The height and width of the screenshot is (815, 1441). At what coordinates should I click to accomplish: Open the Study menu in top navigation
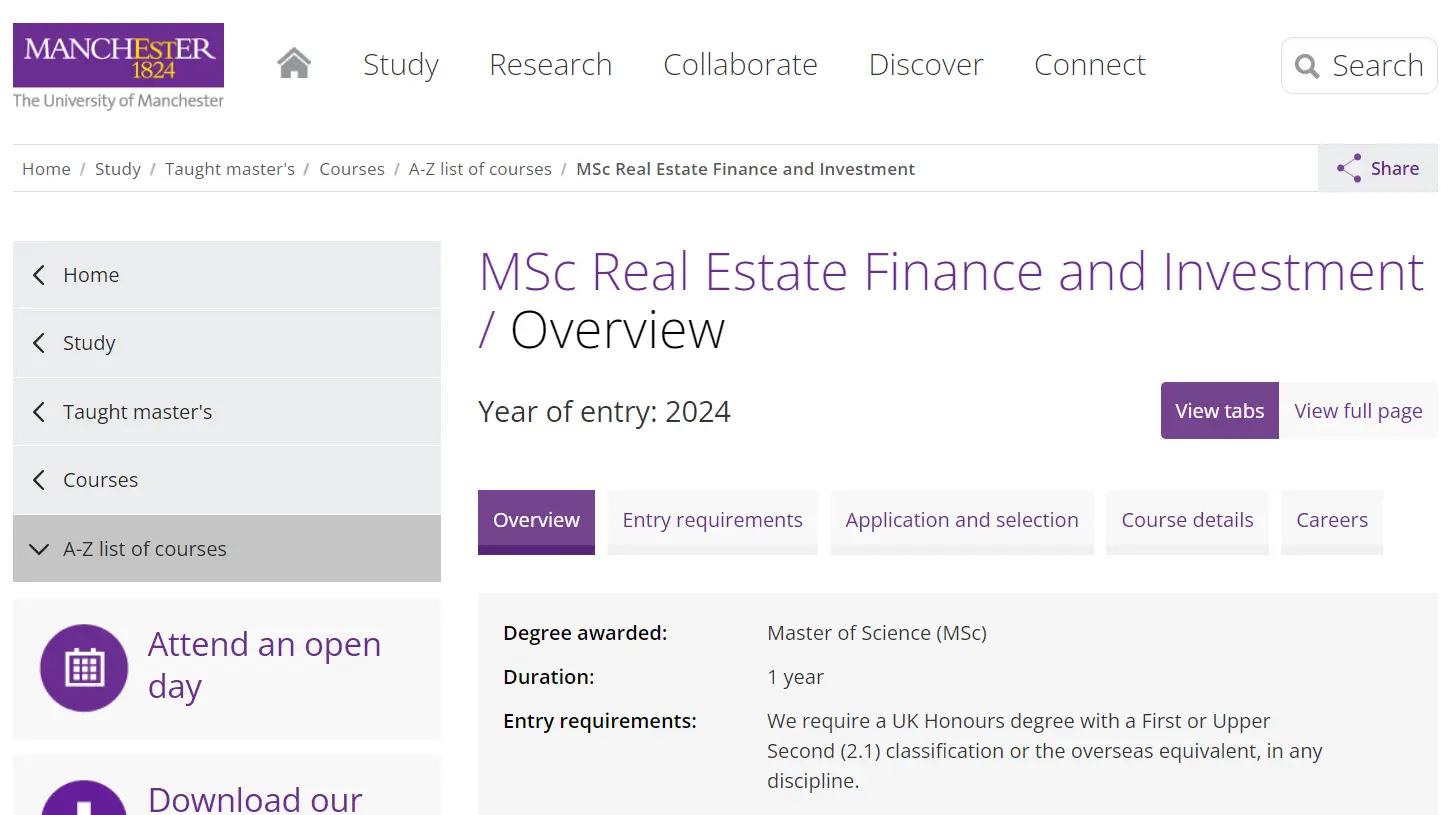click(401, 65)
